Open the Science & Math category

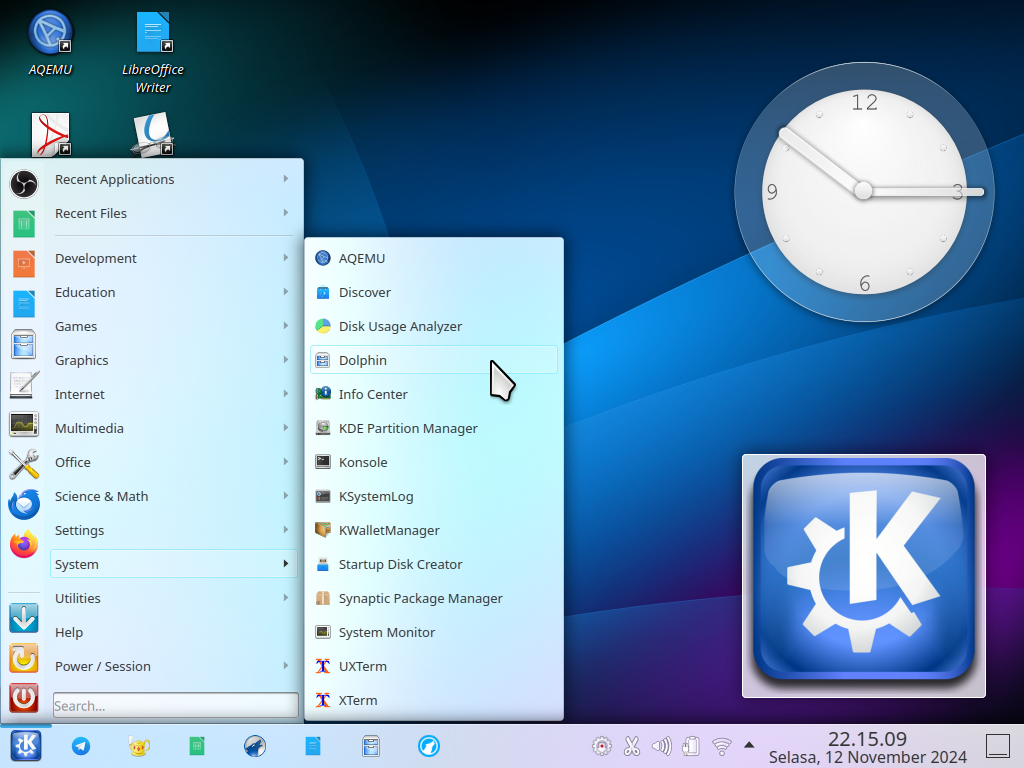(x=174, y=496)
